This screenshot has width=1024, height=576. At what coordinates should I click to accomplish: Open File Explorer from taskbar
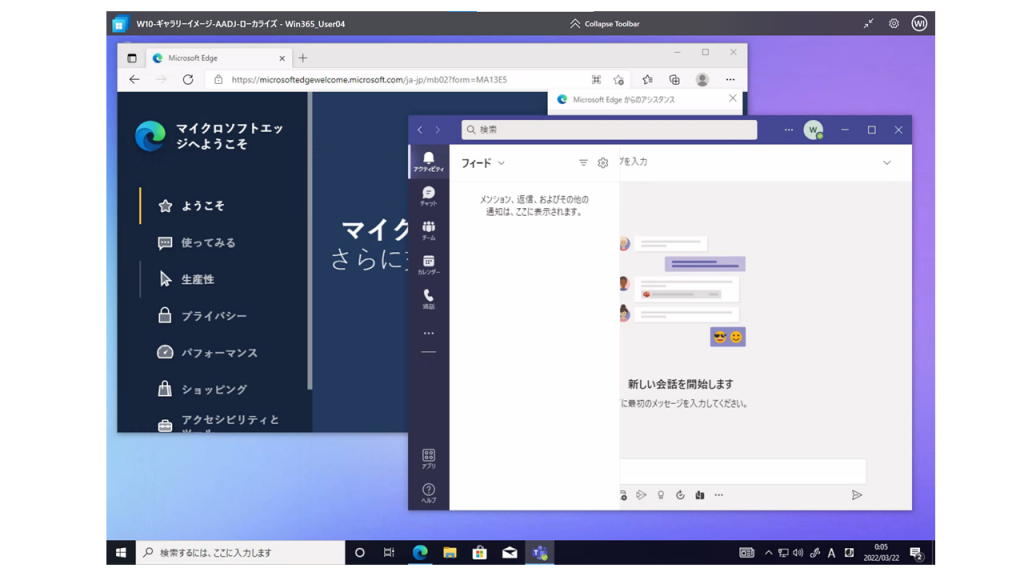(x=450, y=552)
